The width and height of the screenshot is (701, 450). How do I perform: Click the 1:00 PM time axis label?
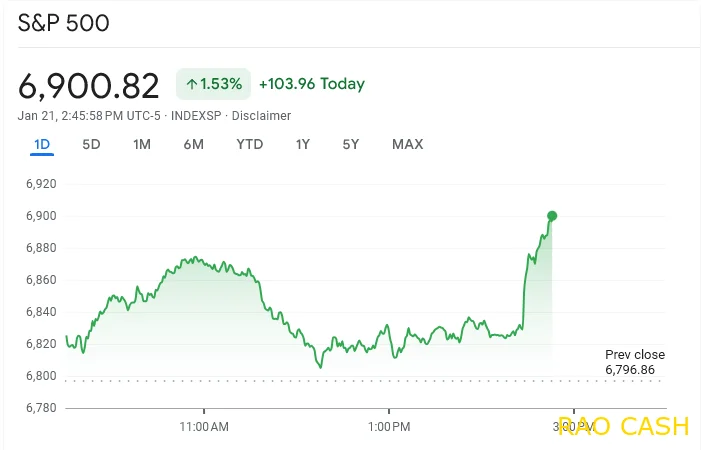pyautogui.click(x=388, y=427)
